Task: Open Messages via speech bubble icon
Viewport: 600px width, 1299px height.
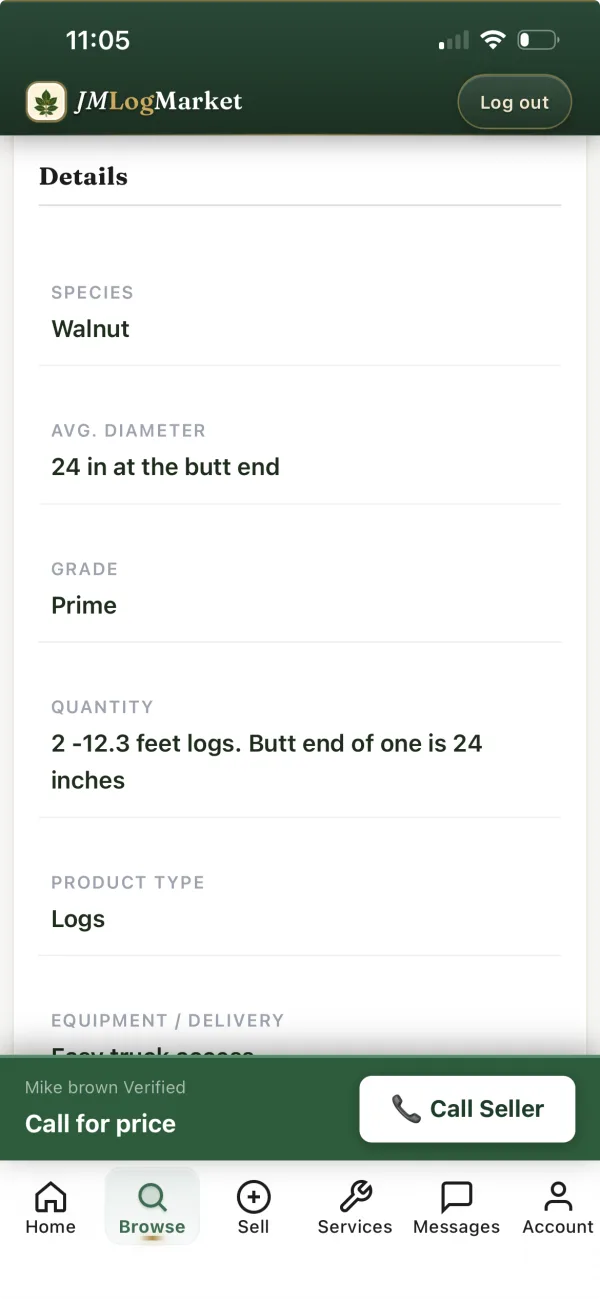Action: (x=456, y=1196)
